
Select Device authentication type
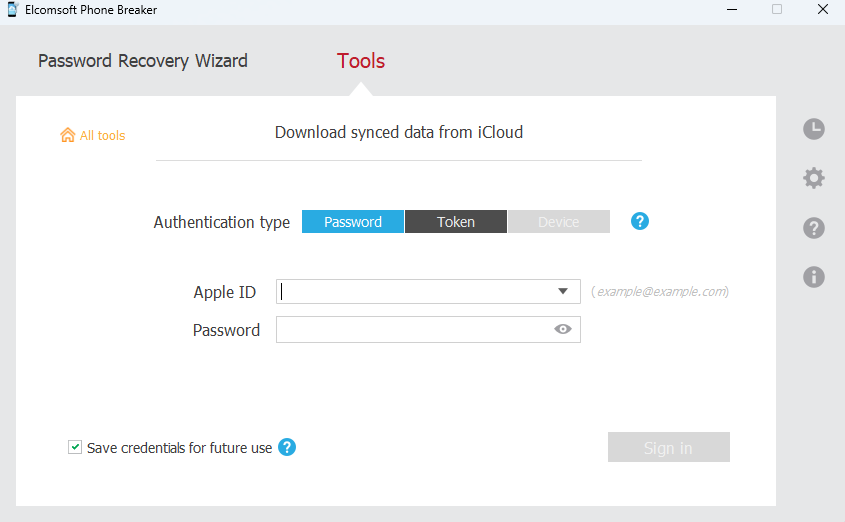pyautogui.click(x=559, y=221)
